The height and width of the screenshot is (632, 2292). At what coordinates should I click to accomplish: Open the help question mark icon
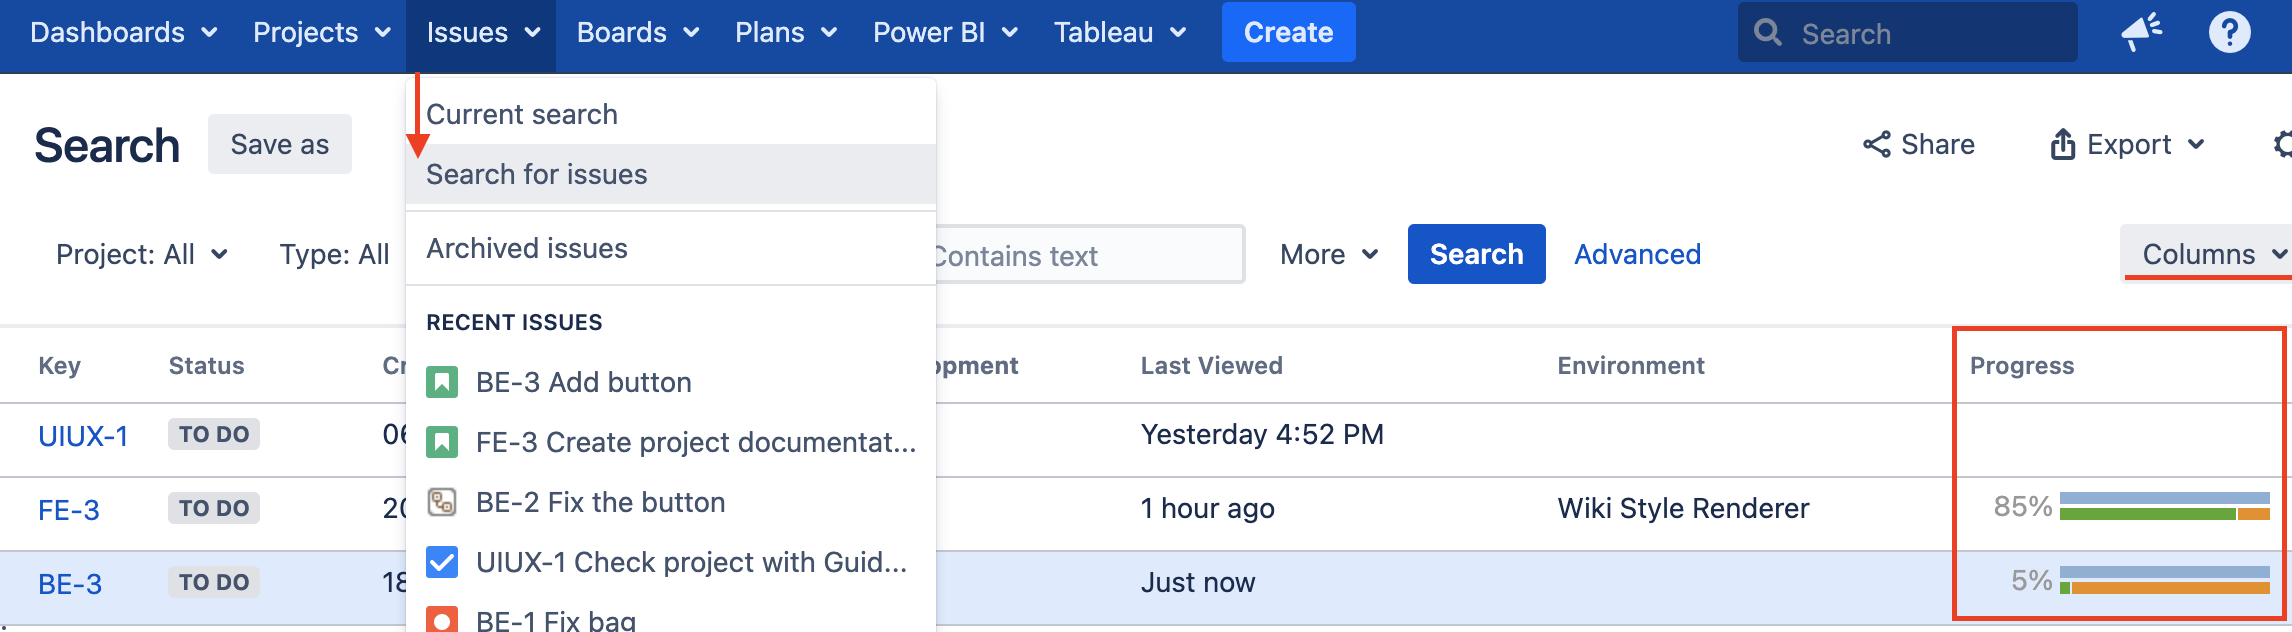click(2229, 32)
